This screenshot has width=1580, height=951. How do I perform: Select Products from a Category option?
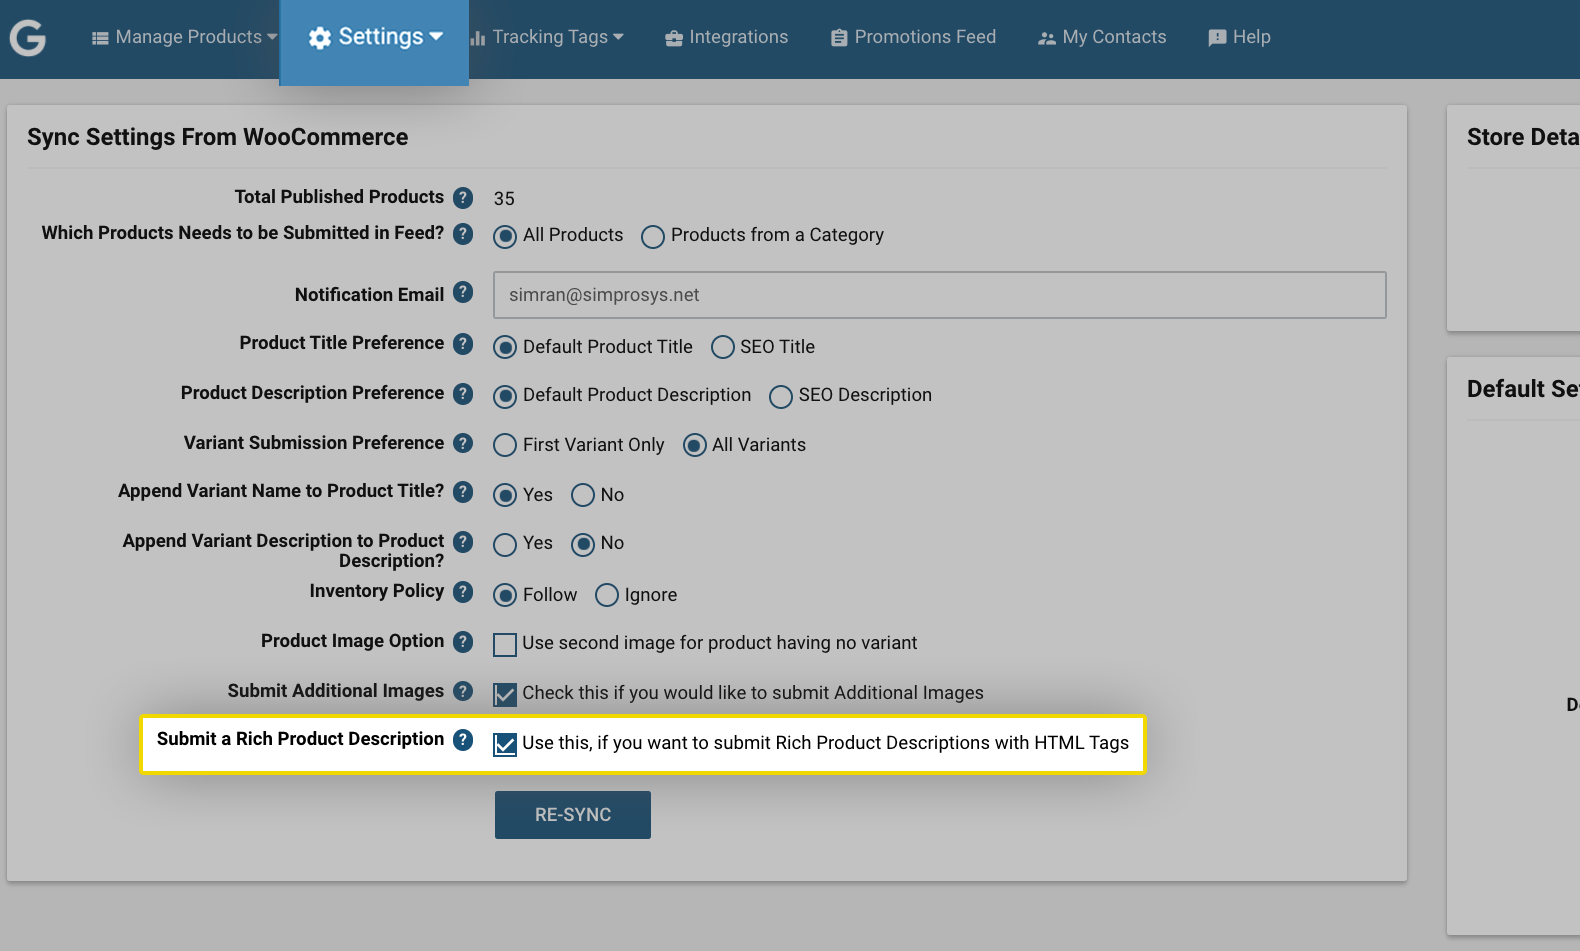point(653,237)
